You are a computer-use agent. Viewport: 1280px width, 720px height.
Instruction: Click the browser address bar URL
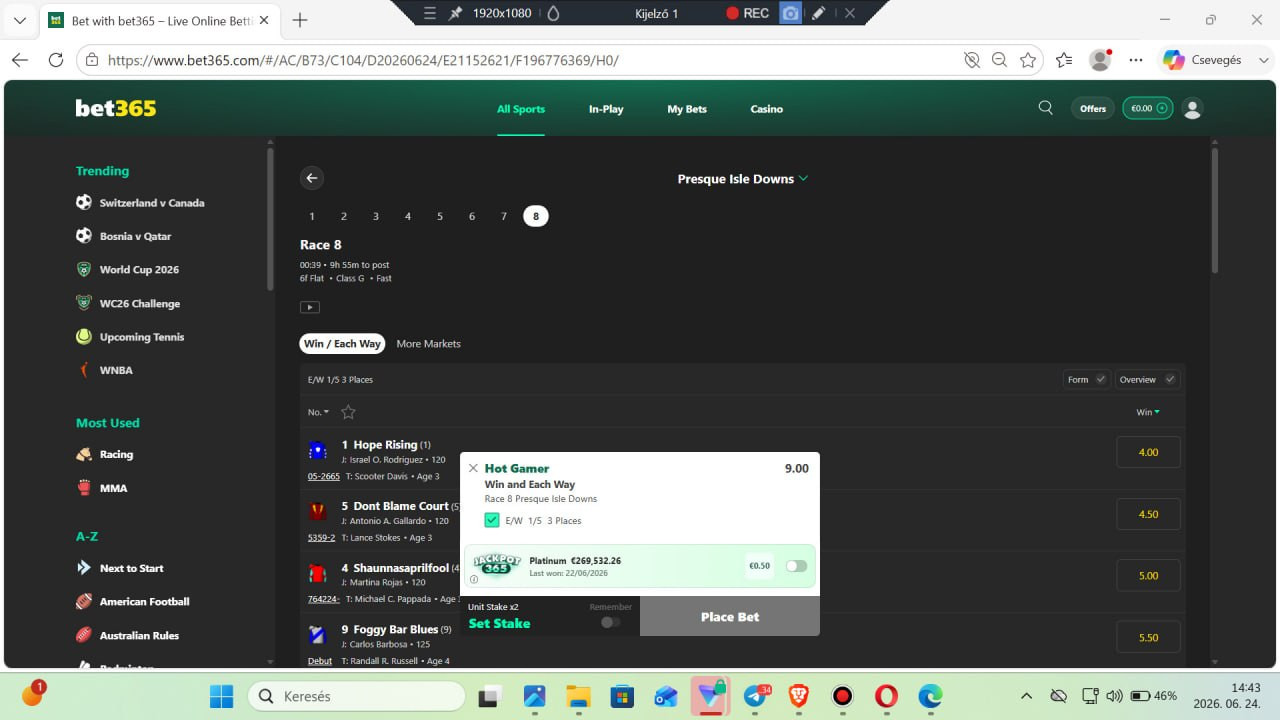tap(363, 60)
